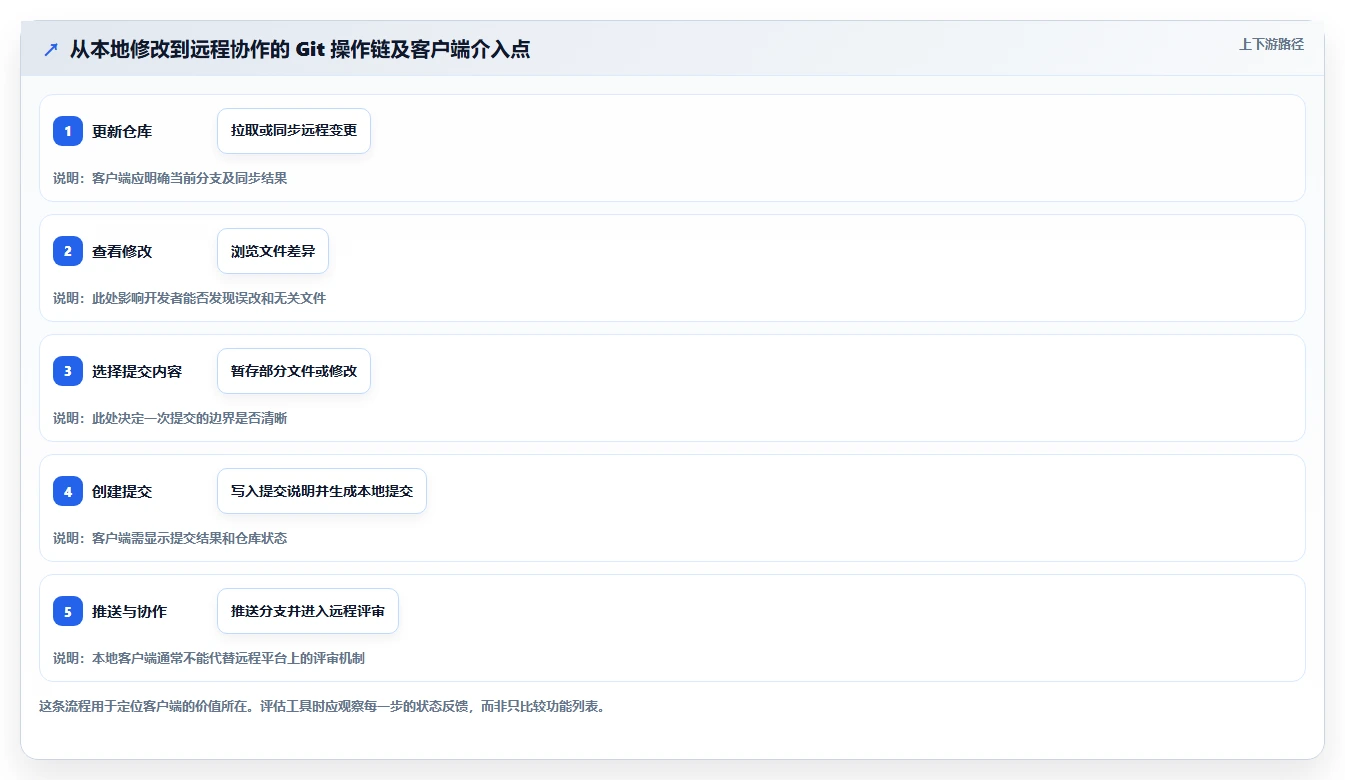
Task: Click the heading 从本地修改到远程协作的 Git 操作链及客户端介入点
Action: tap(300, 49)
